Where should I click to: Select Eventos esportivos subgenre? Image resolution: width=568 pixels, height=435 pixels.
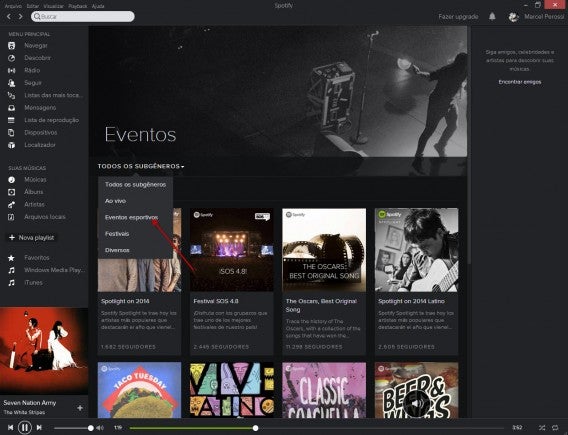pos(135,217)
